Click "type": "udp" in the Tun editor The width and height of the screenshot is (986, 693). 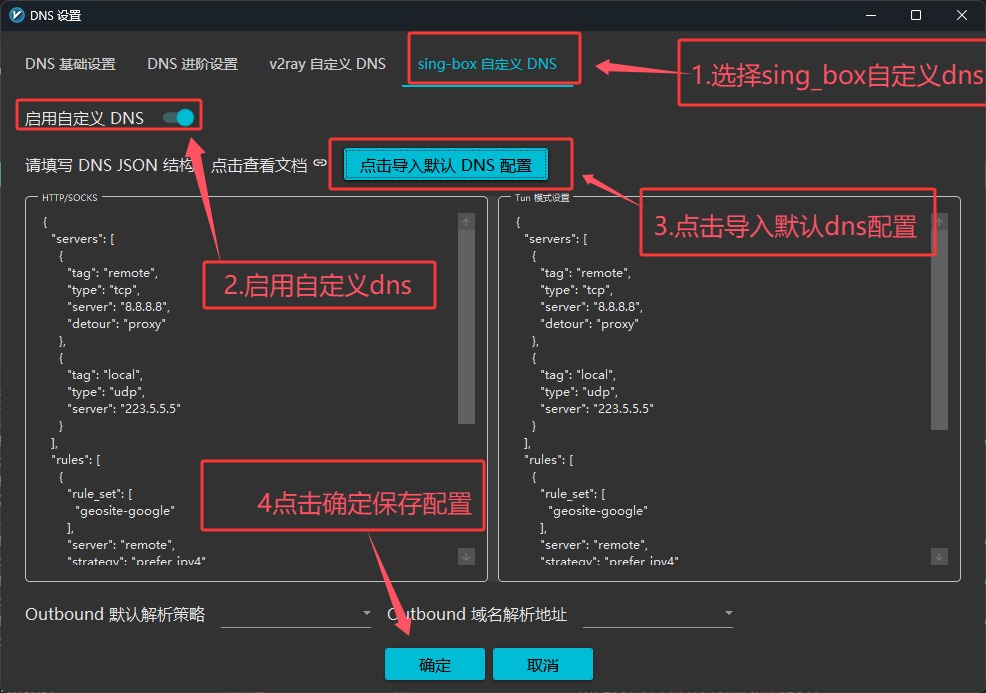pyautogui.click(x=579, y=392)
